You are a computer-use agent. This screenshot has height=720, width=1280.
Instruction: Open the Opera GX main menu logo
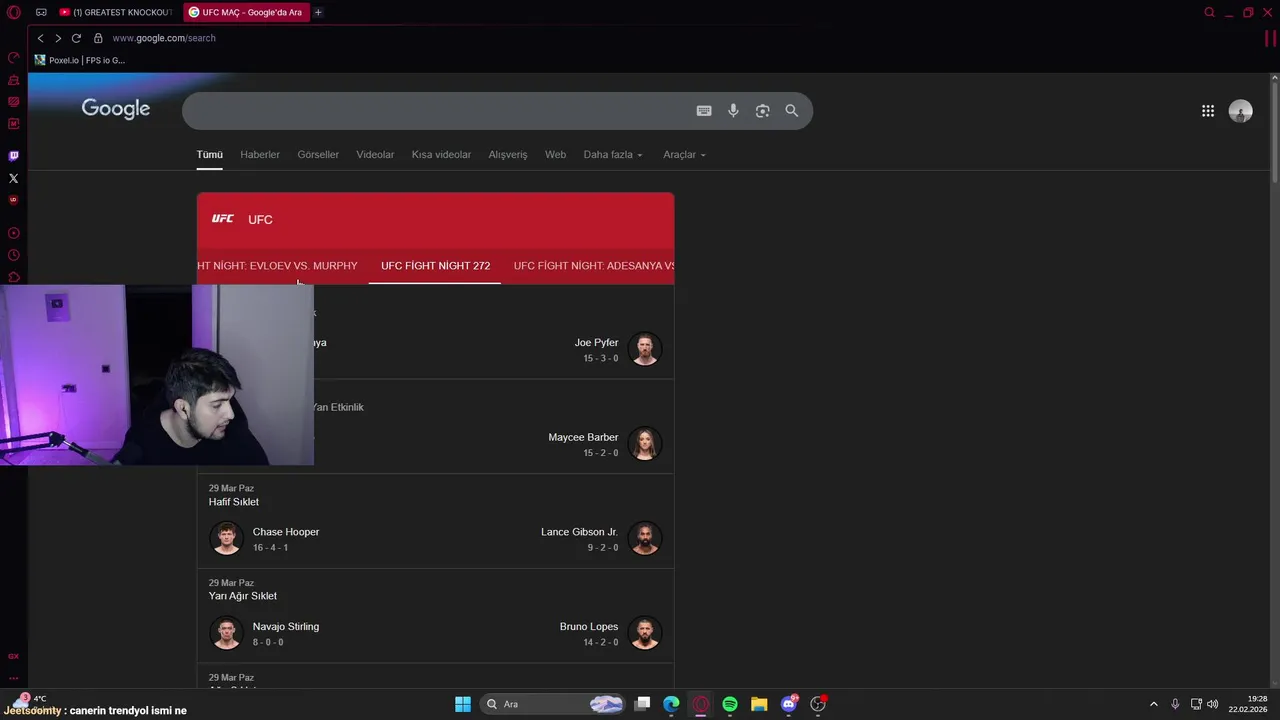(x=13, y=12)
